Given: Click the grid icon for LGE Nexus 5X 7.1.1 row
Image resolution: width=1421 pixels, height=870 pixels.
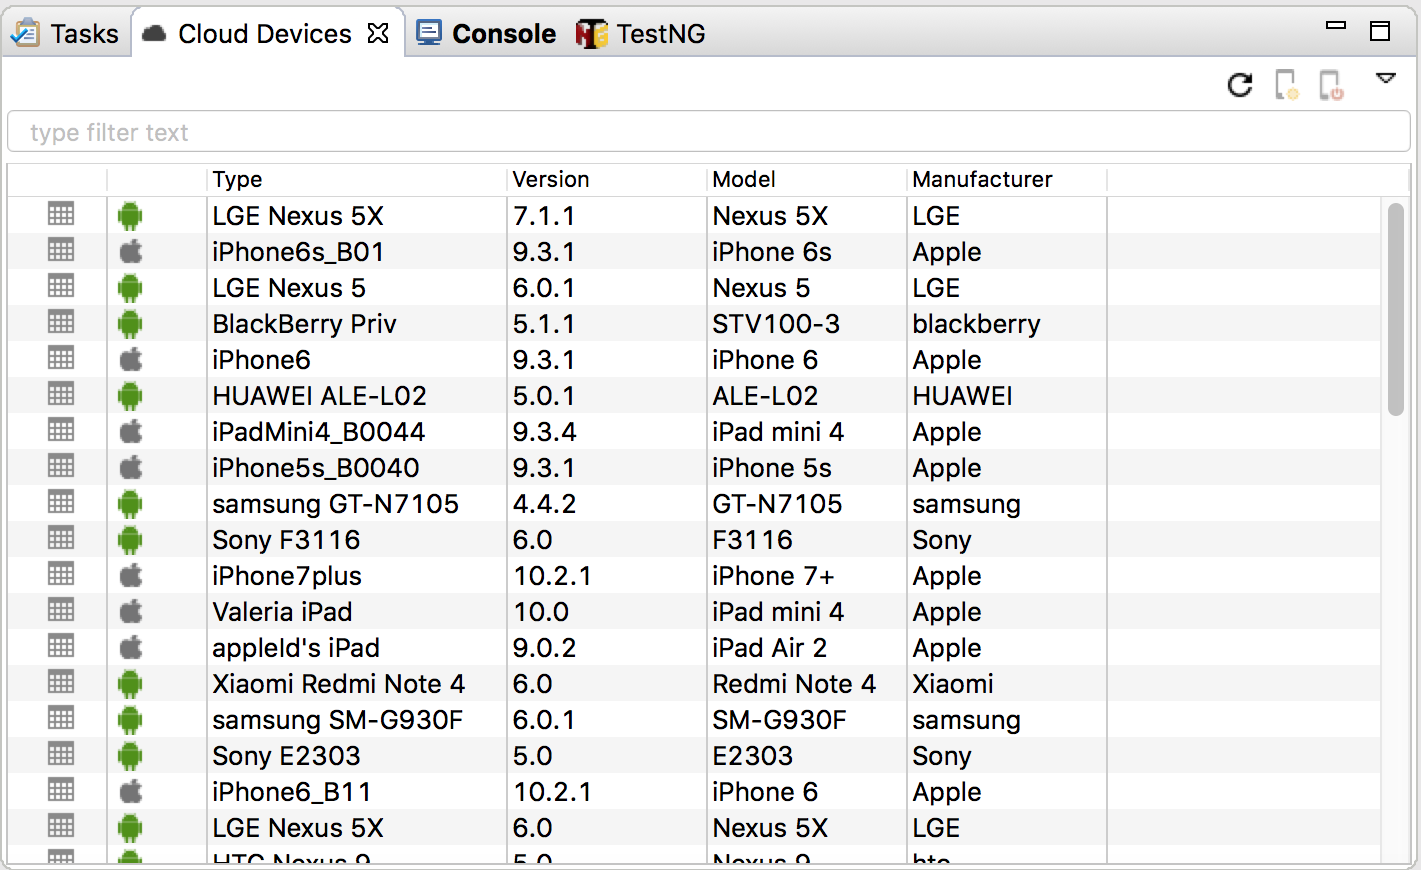Looking at the screenshot, I should pyautogui.click(x=61, y=214).
